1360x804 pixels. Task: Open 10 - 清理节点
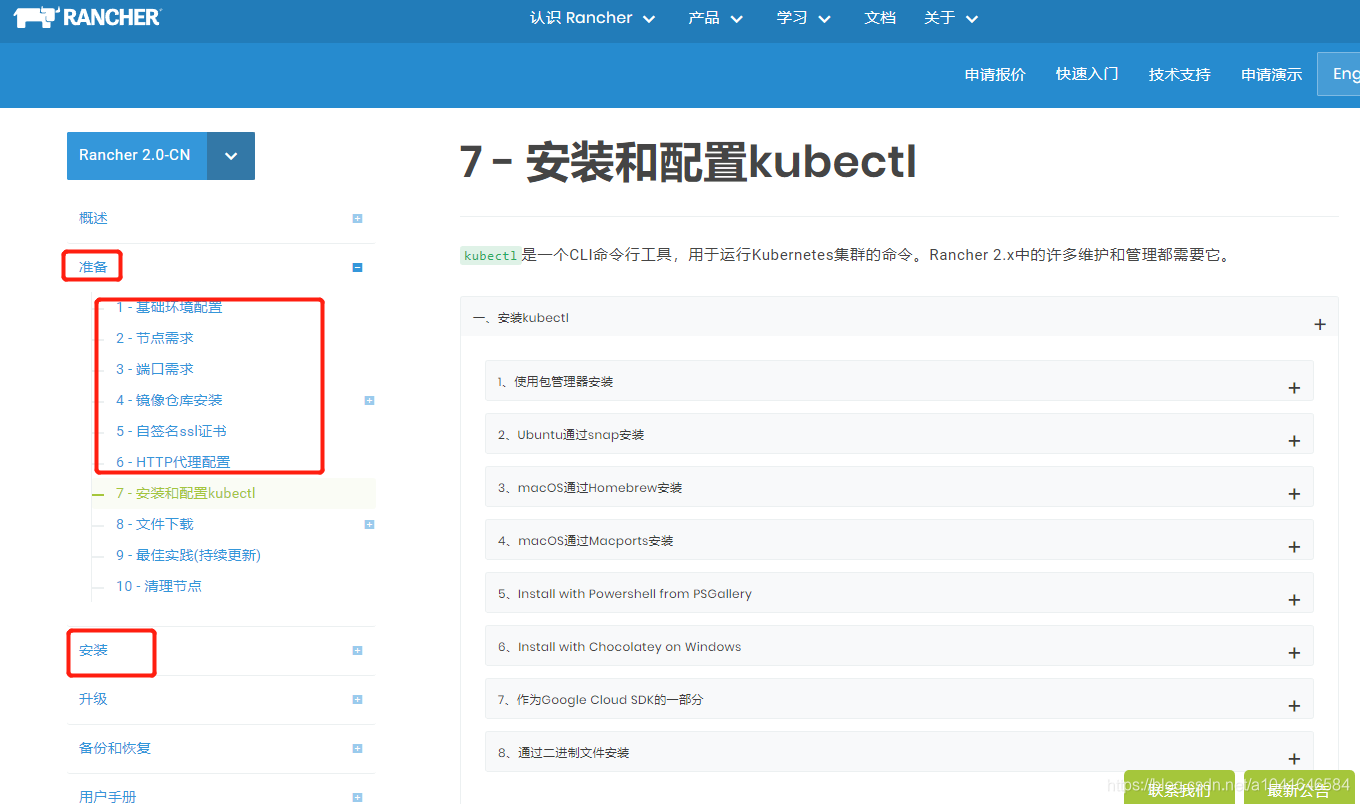[x=159, y=586]
